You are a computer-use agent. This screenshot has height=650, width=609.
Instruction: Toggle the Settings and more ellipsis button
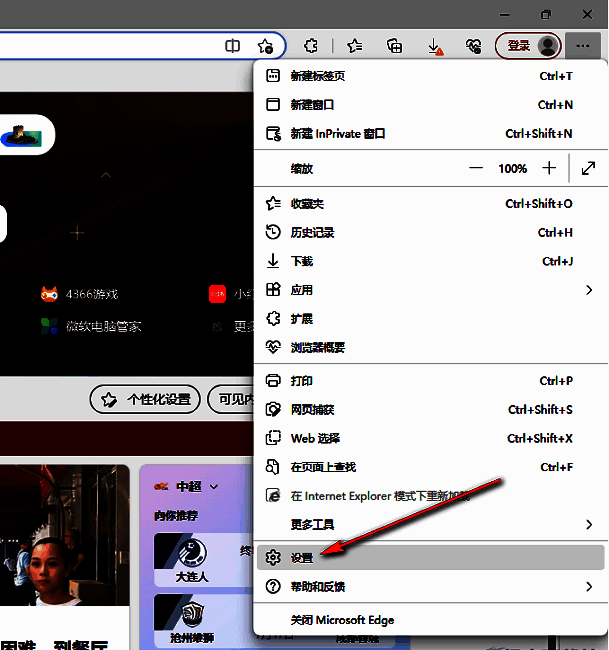pos(583,46)
